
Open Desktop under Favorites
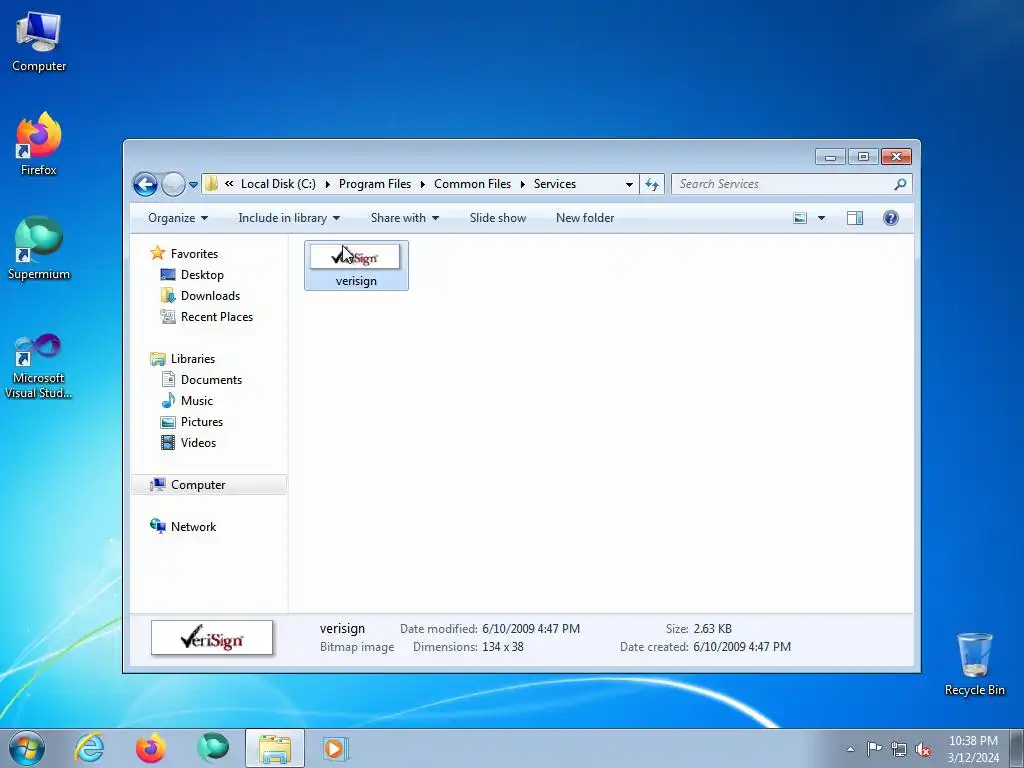(x=202, y=275)
